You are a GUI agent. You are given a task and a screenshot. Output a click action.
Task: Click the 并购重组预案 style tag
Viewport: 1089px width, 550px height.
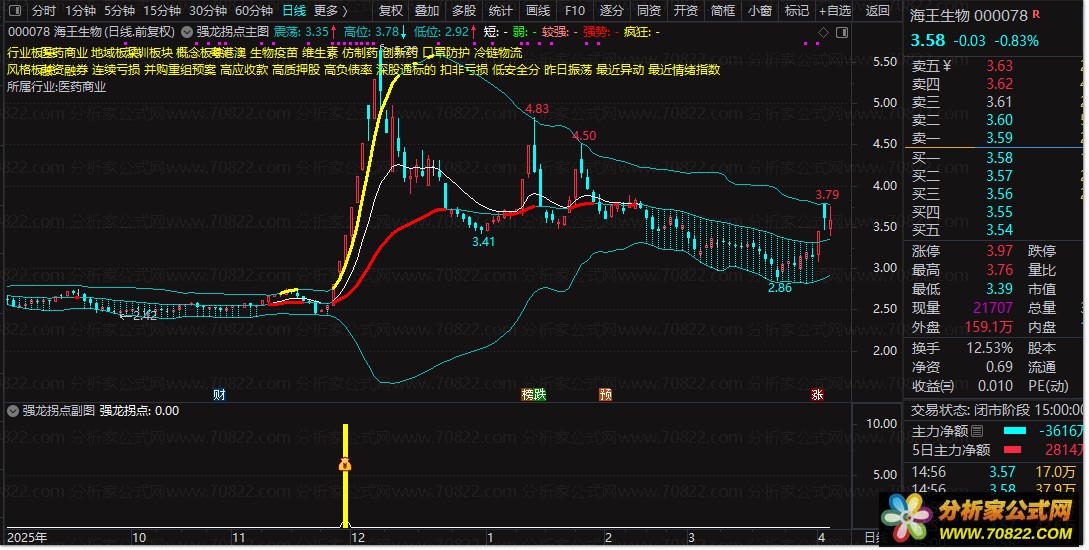(x=180, y=70)
